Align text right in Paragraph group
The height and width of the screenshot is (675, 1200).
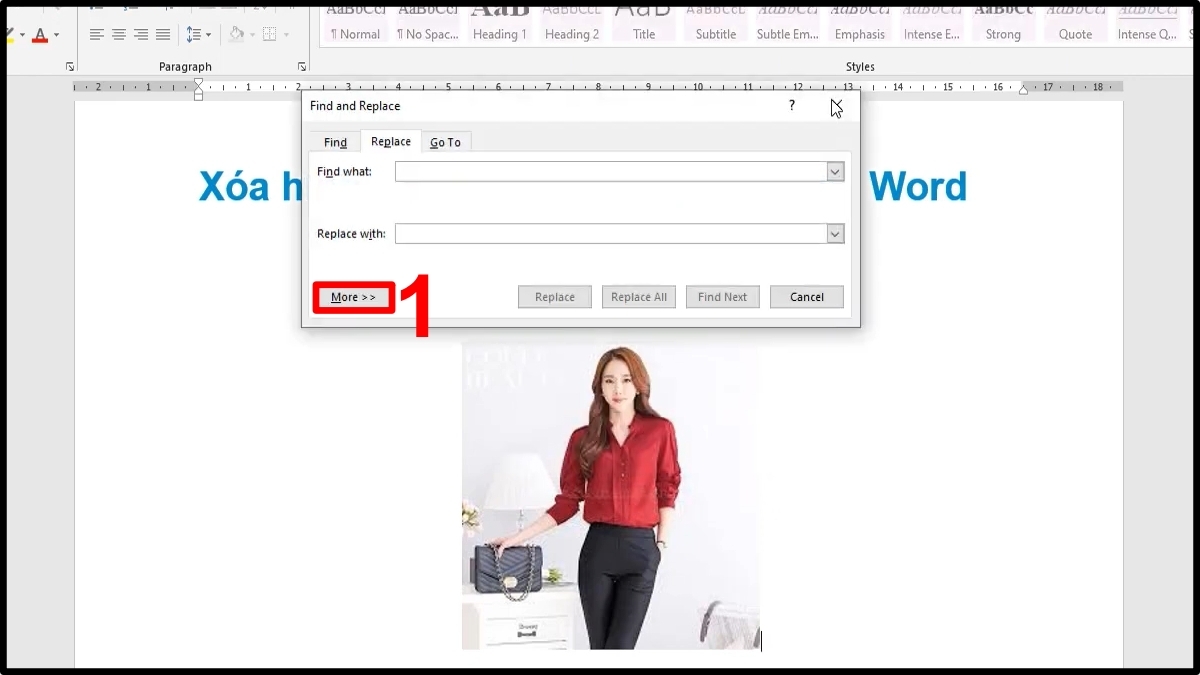[x=141, y=35]
